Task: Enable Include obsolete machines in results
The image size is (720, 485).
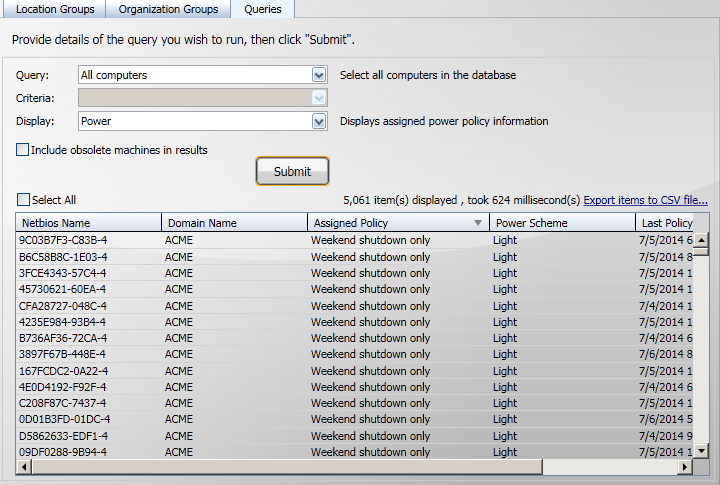Action: 23,150
